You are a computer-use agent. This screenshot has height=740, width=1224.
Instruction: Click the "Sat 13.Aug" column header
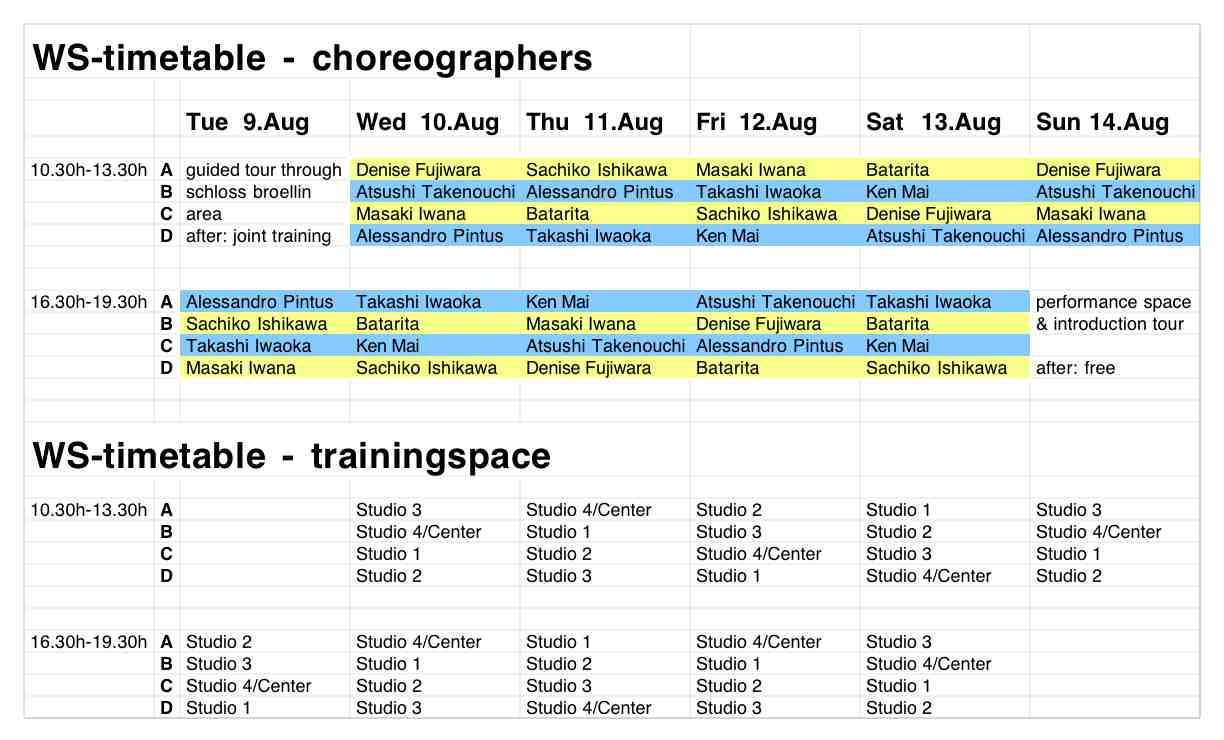pyautogui.click(x=933, y=122)
